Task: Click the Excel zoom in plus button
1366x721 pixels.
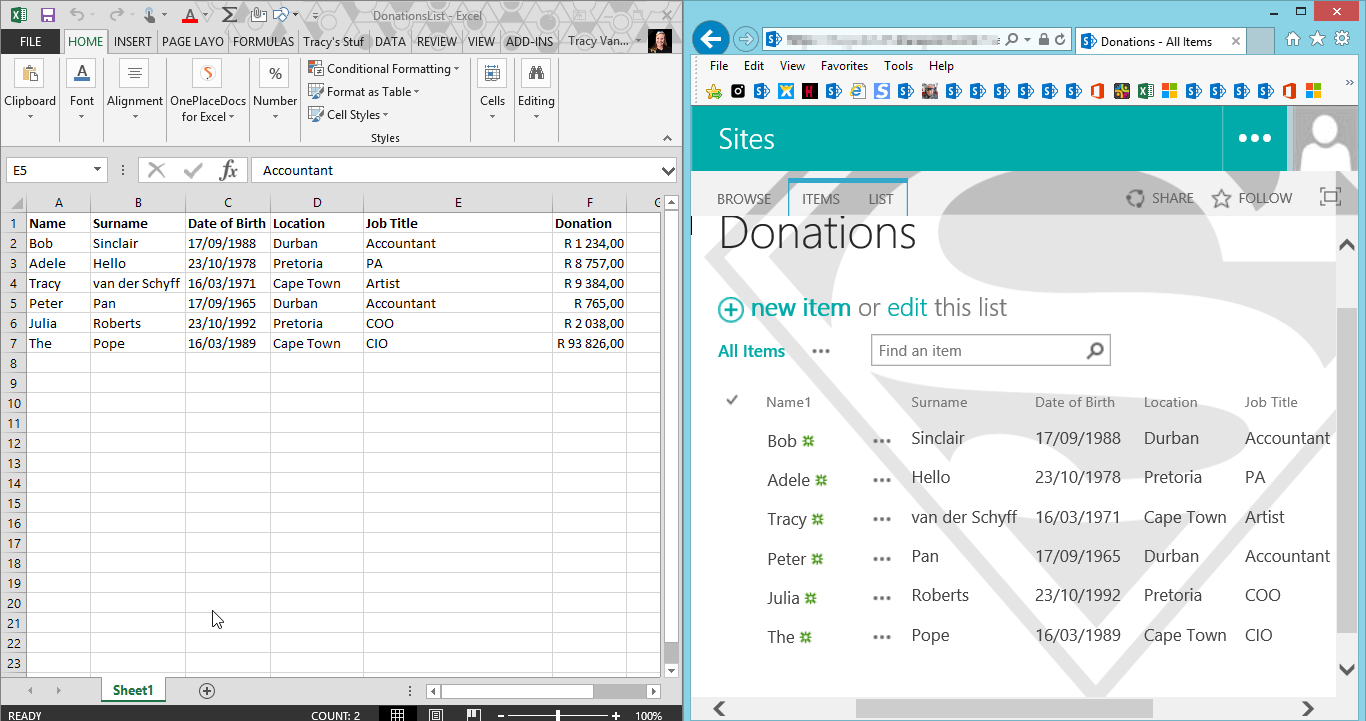Action: point(616,715)
